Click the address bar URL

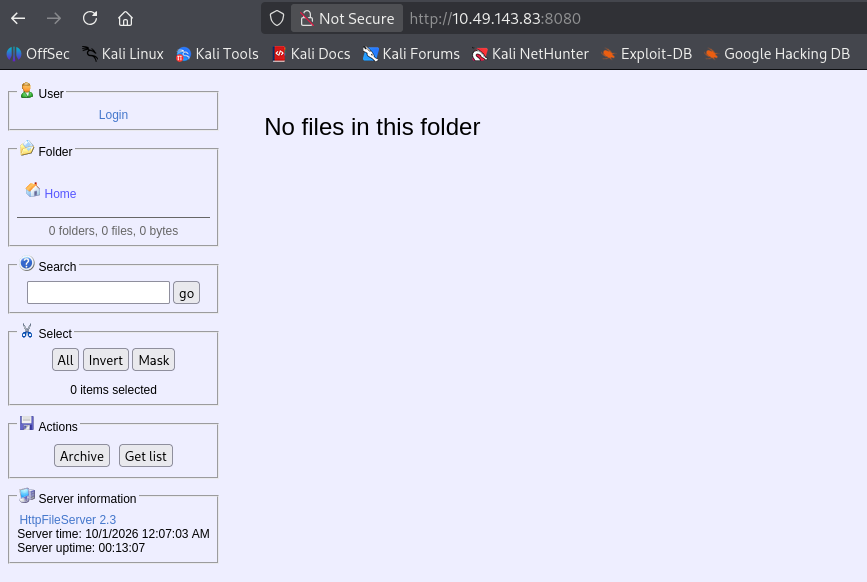[495, 18]
